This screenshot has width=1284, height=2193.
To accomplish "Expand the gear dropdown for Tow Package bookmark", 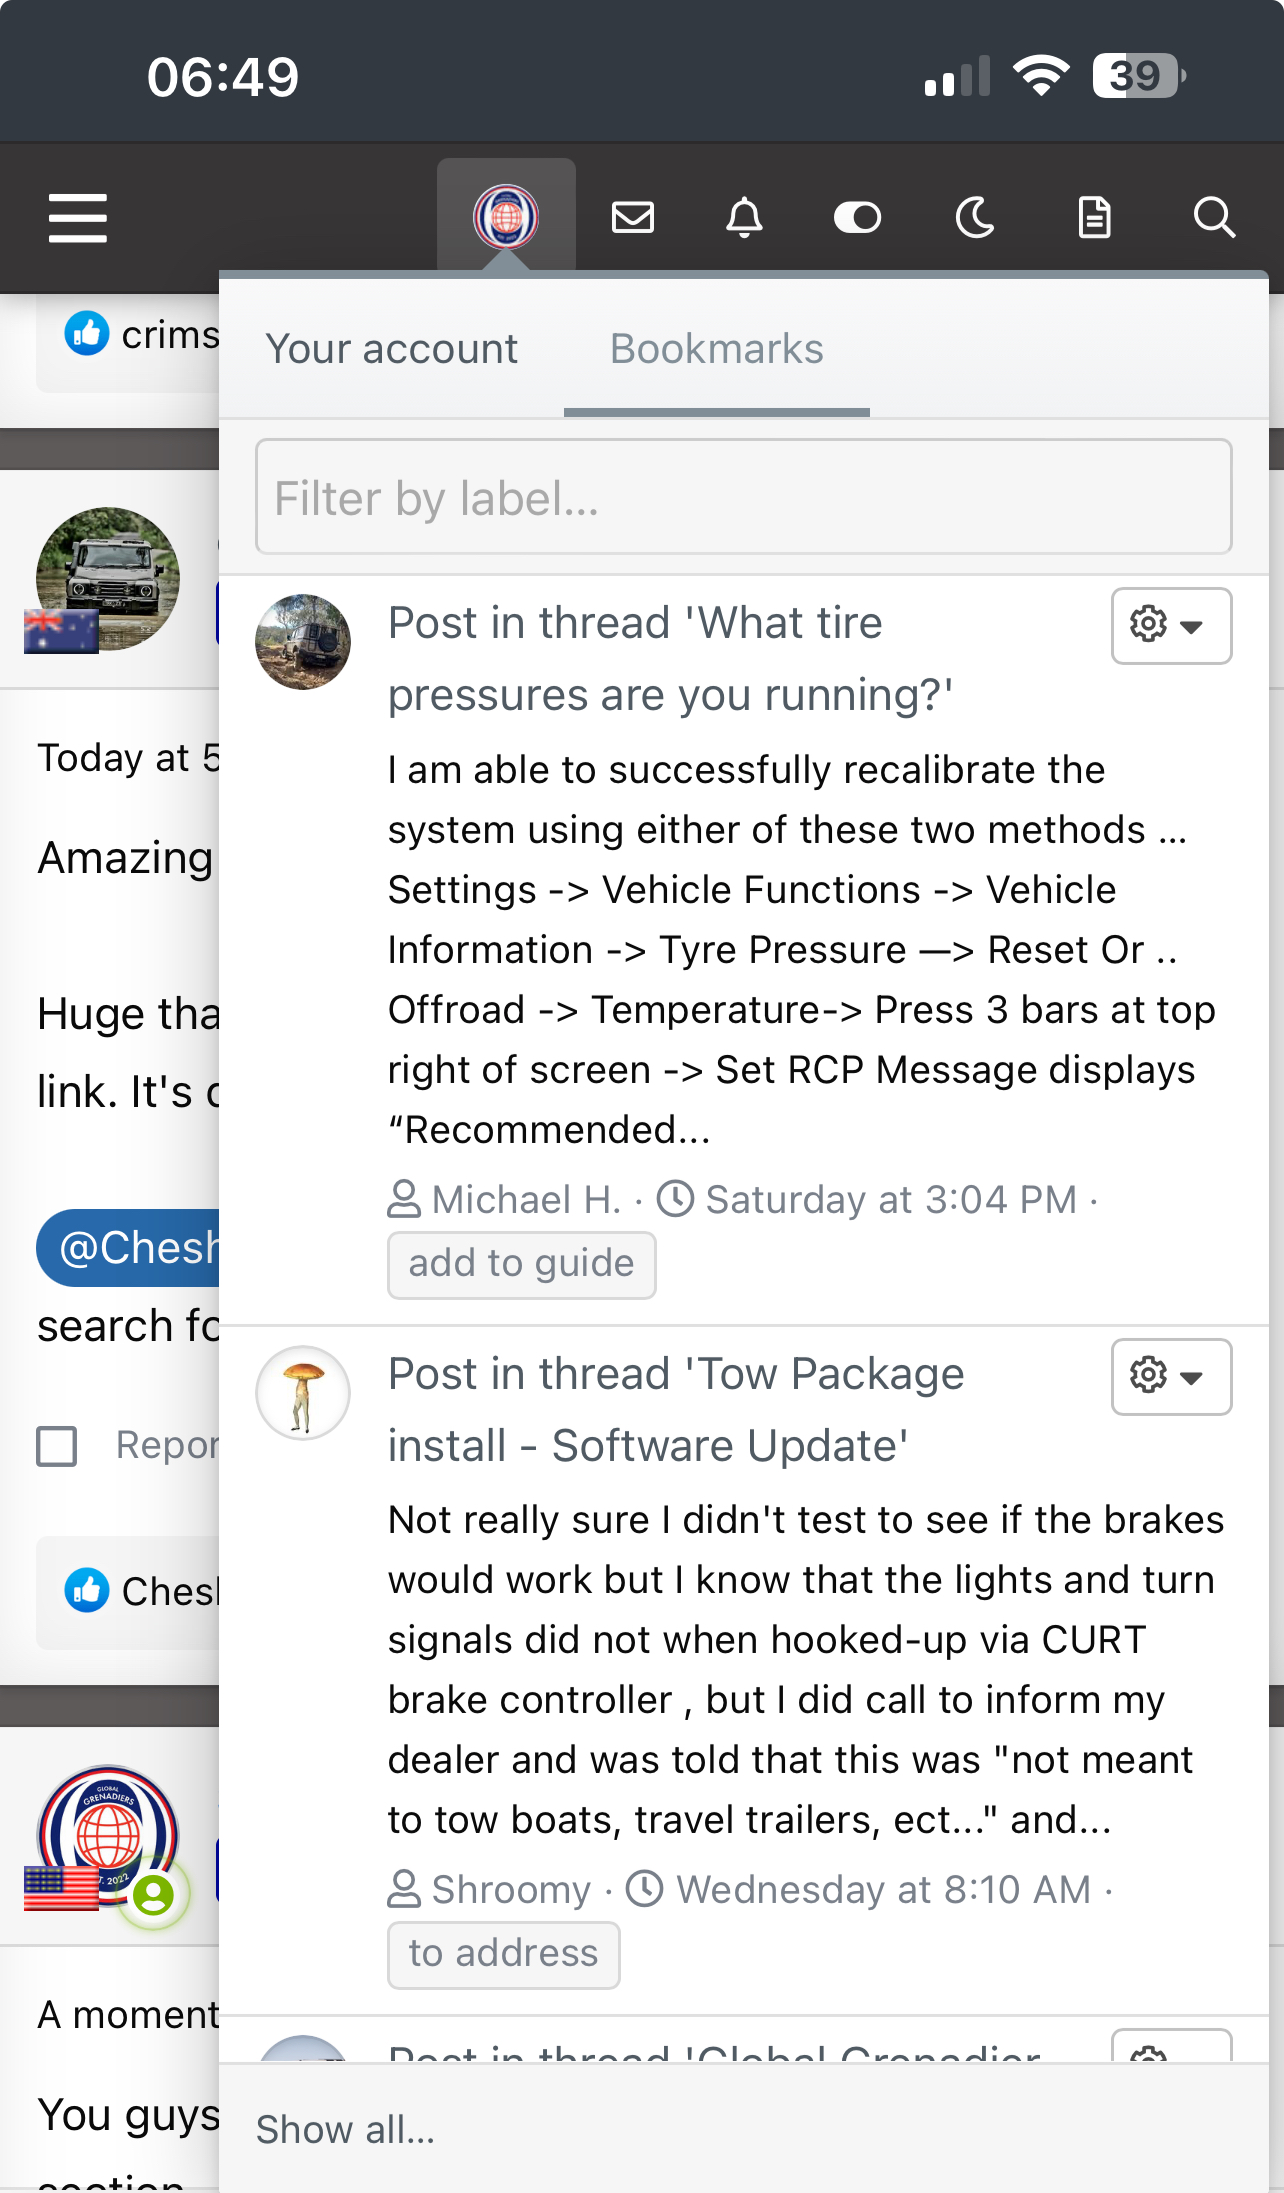I will (x=1171, y=1377).
